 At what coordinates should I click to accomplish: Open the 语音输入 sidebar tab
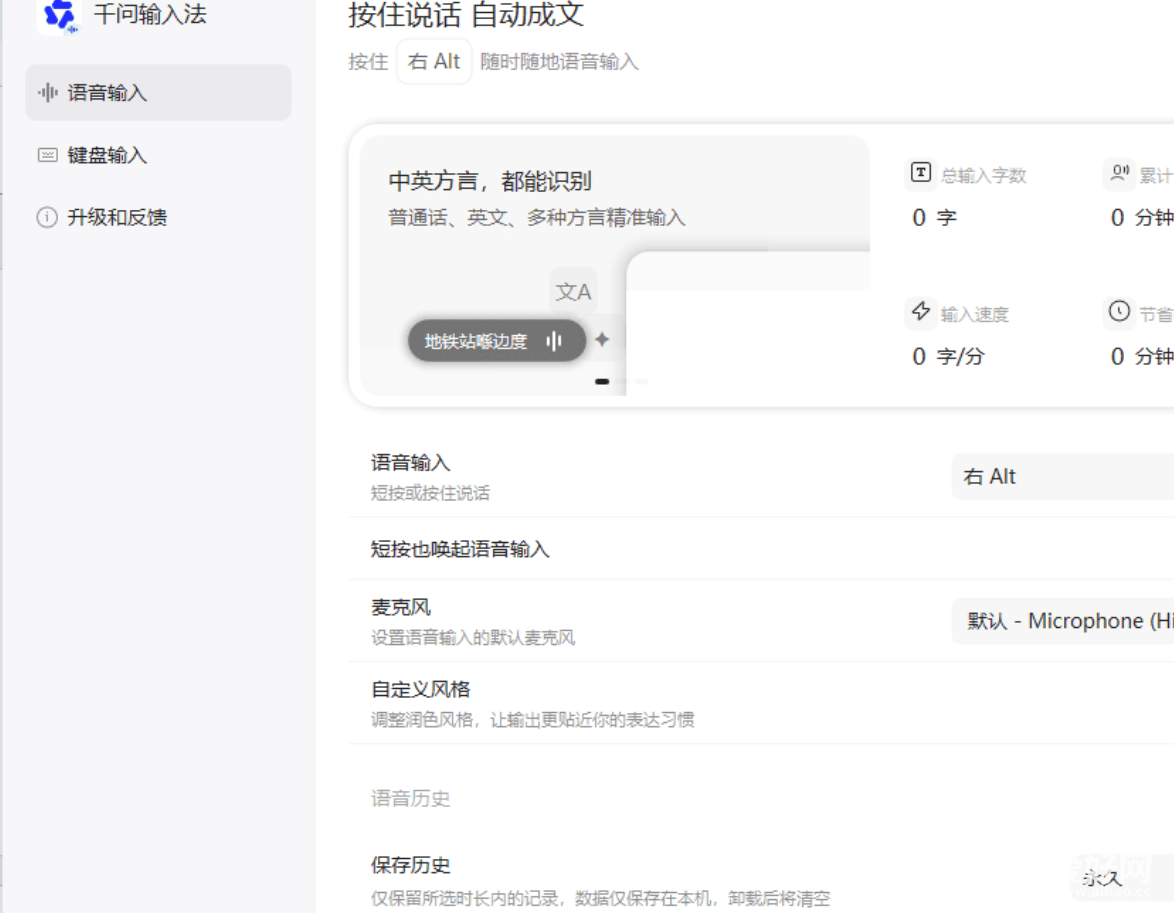pyautogui.click(x=158, y=93)
